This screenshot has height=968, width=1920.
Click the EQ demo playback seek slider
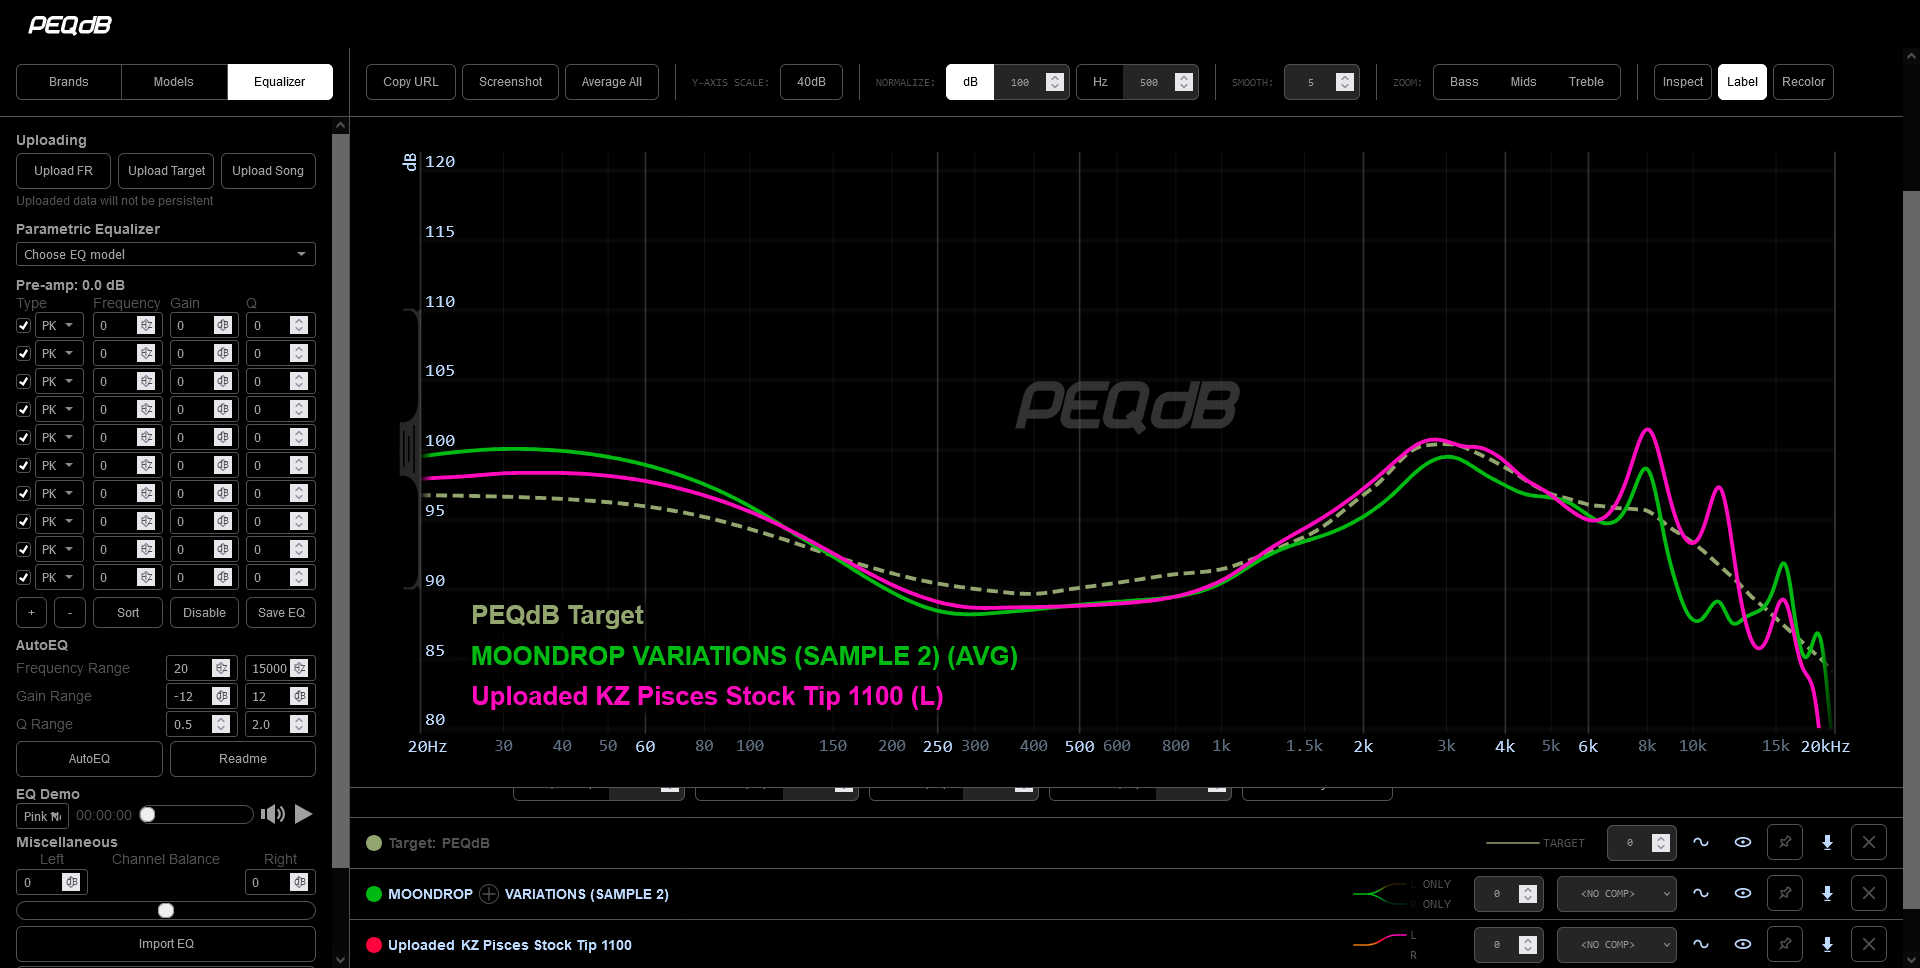point(196,815)
